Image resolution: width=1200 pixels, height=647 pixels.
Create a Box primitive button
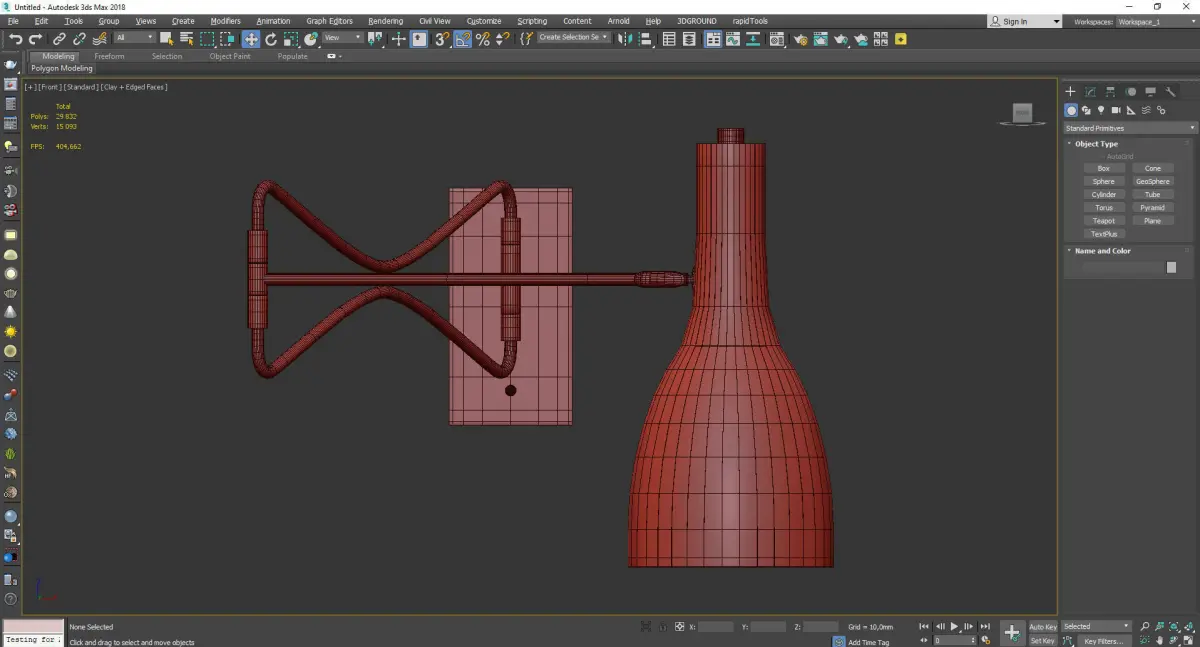(1104, 168)
